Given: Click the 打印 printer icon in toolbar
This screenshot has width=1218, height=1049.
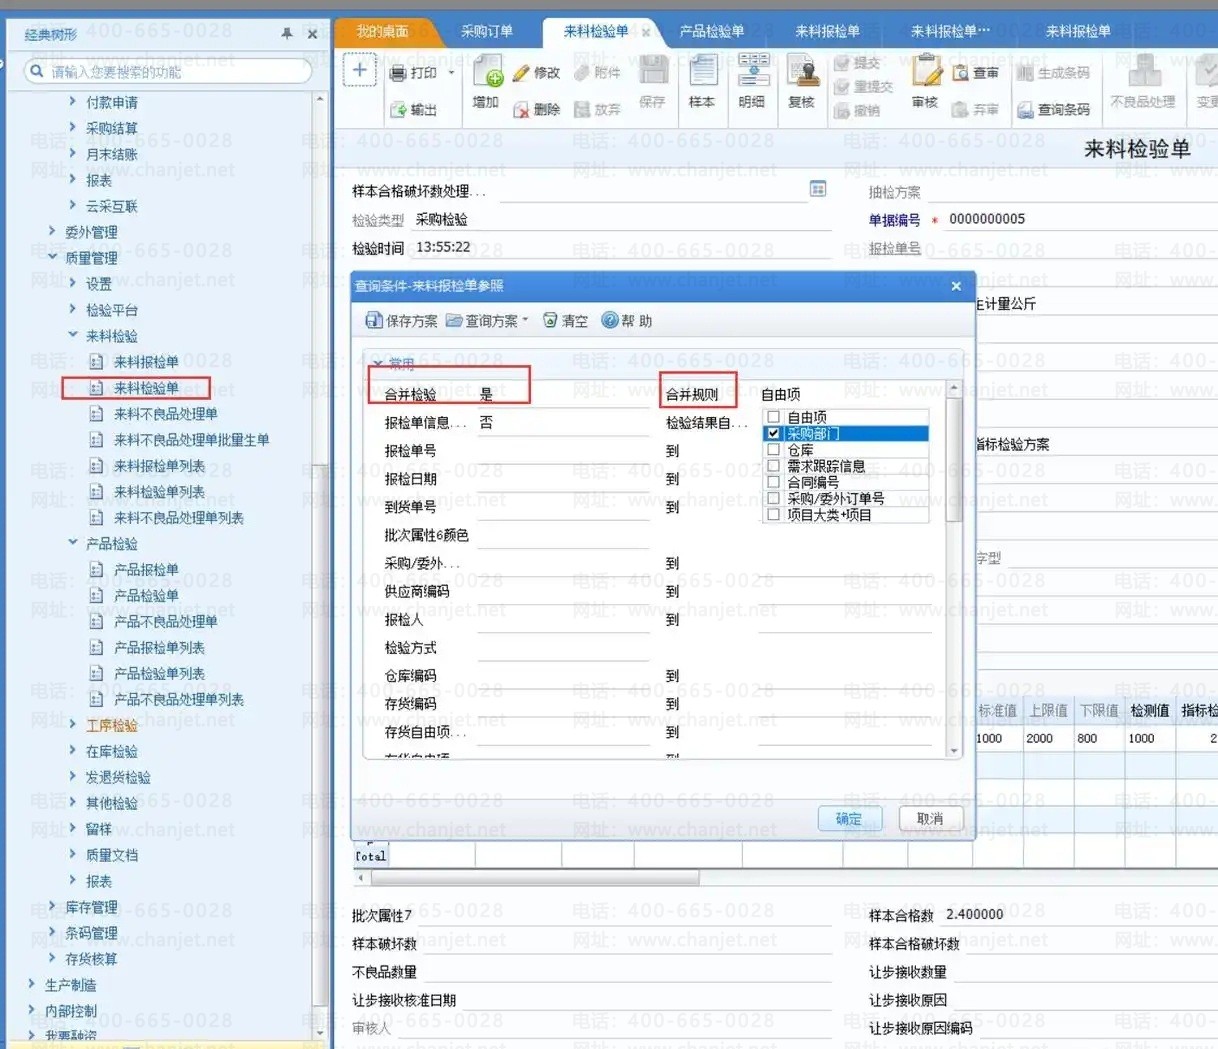Looking at the screenshot, I should tap(398, 73).
